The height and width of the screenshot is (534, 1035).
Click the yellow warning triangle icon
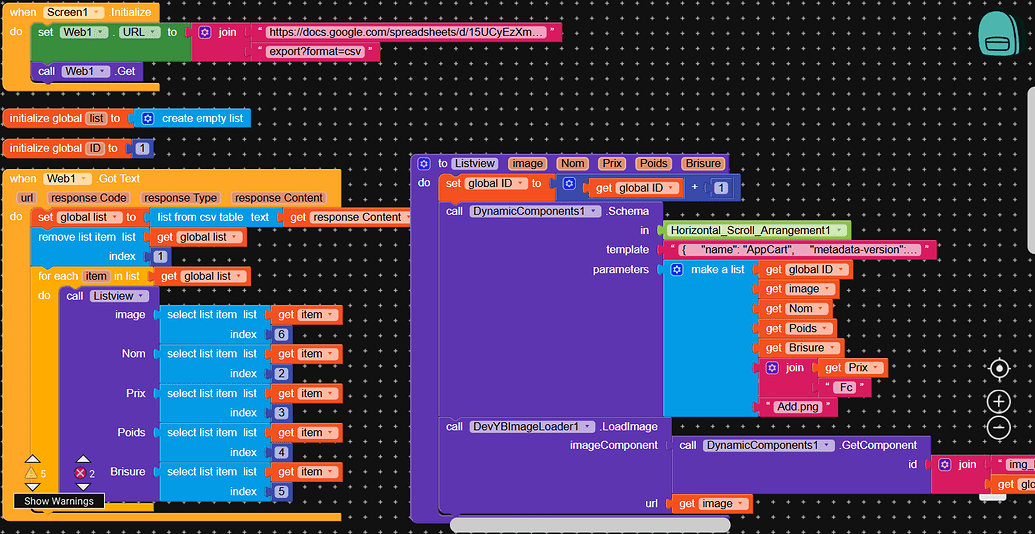coord(30,473)
